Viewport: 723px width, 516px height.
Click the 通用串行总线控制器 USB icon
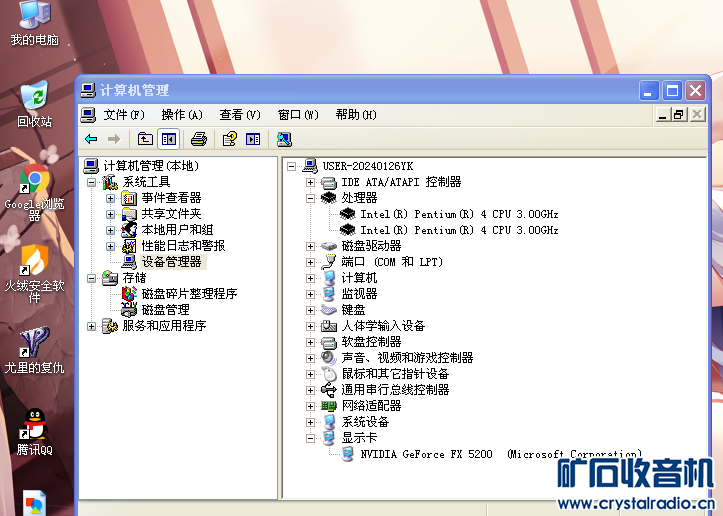coord(328,390)
